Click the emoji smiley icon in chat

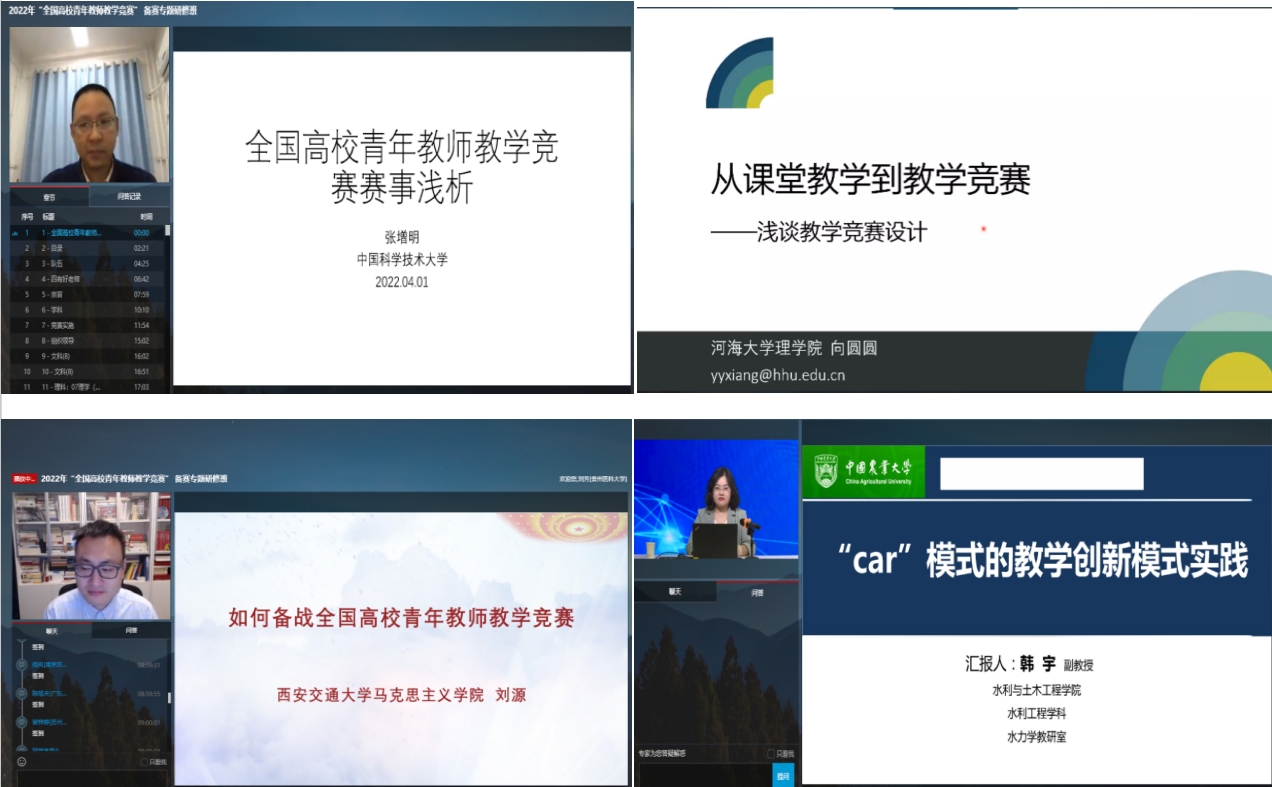tap(21, 762)
